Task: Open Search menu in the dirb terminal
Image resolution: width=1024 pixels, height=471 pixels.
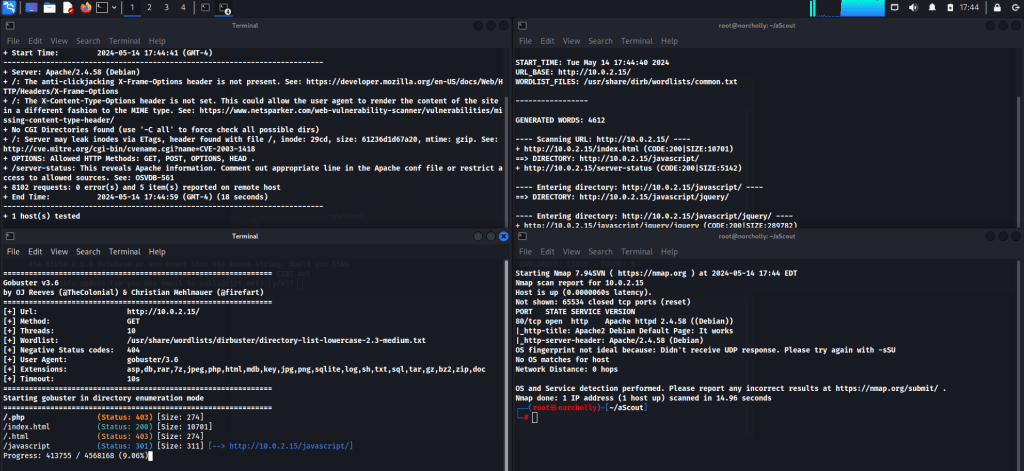Action: point(600,41)
